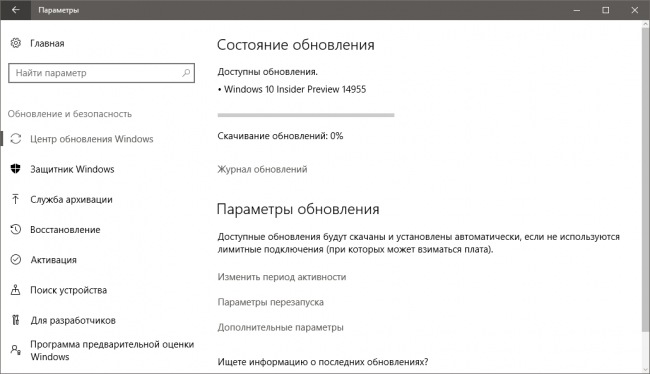Click 'Скачивание обновлений: 0%' status text

click(x=280, y=136)
